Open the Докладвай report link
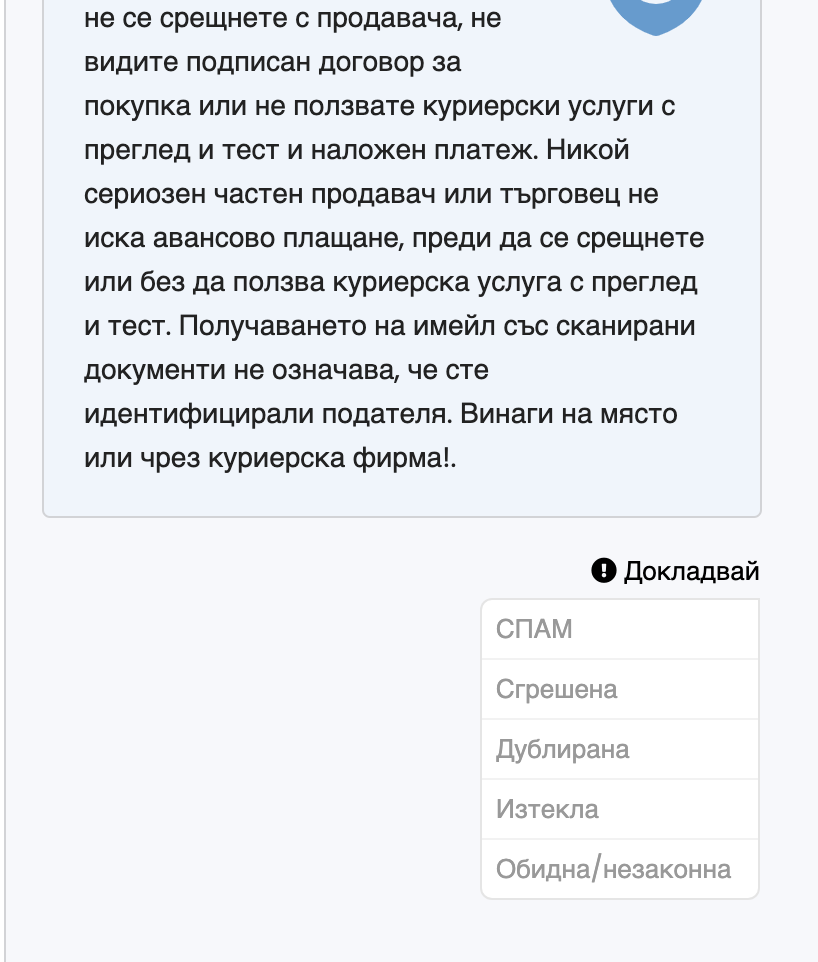The width and height of the screenshot is (818, 962). point(676,571)
